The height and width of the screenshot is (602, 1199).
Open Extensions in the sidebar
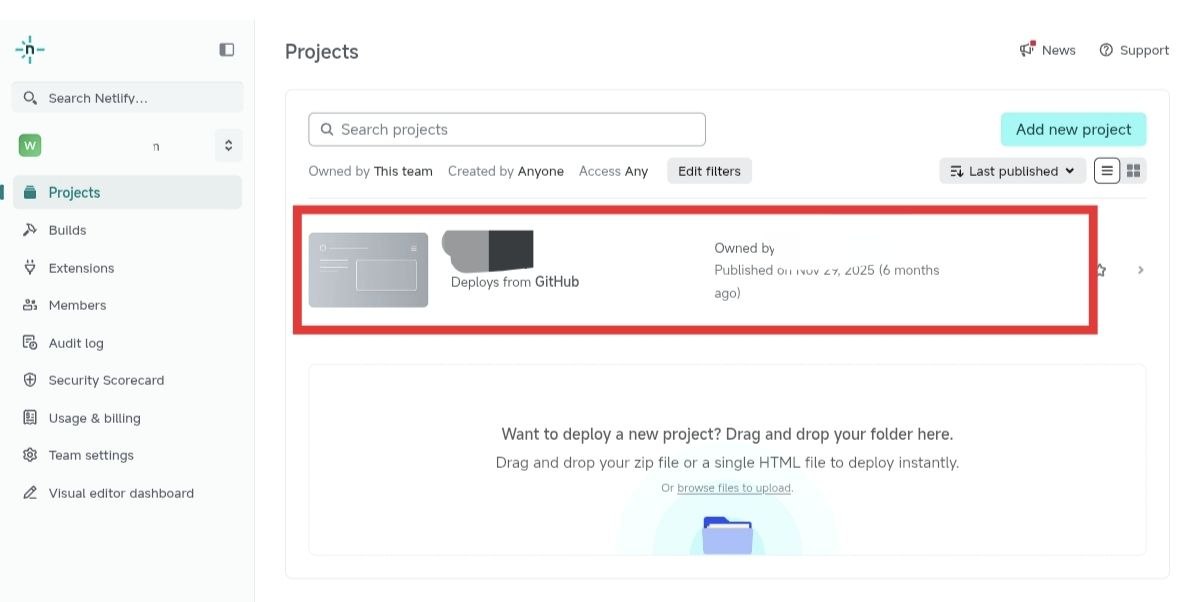pos(81,268)
